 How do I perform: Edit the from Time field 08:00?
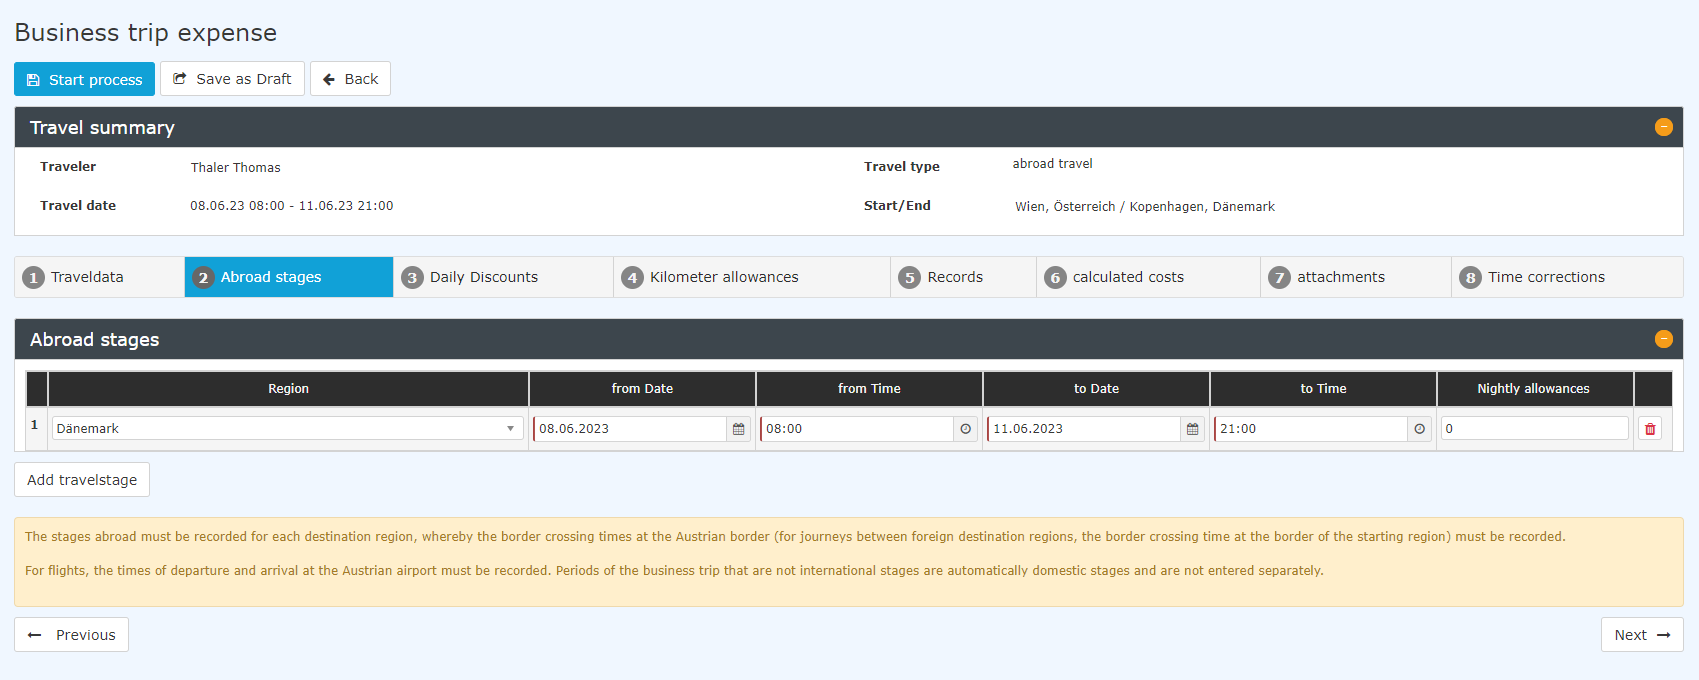(857, 429)
